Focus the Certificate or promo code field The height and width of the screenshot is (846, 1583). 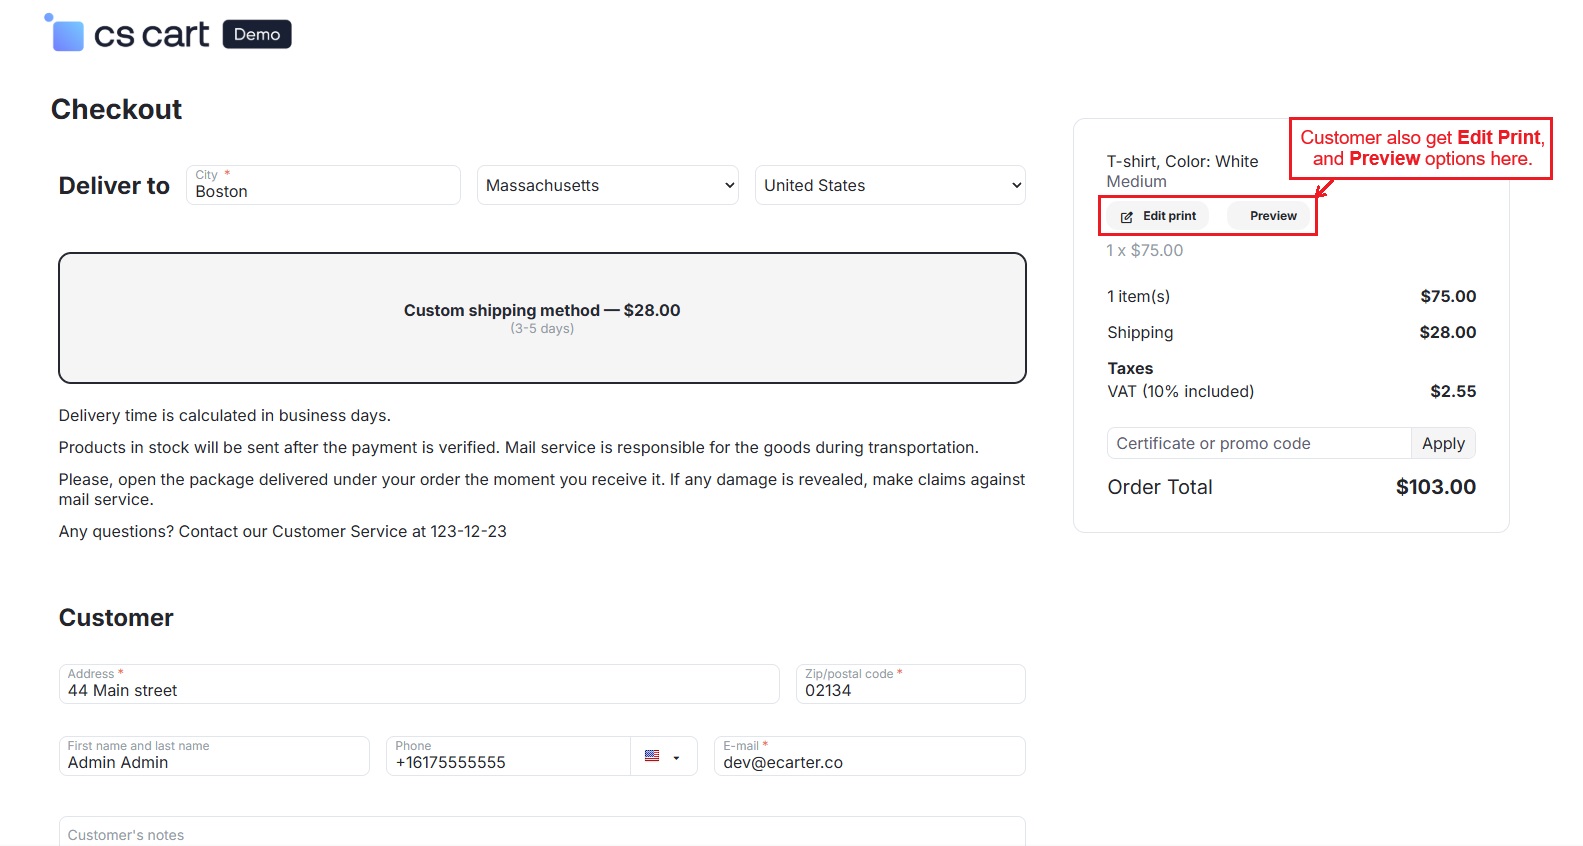(1258, 444)
